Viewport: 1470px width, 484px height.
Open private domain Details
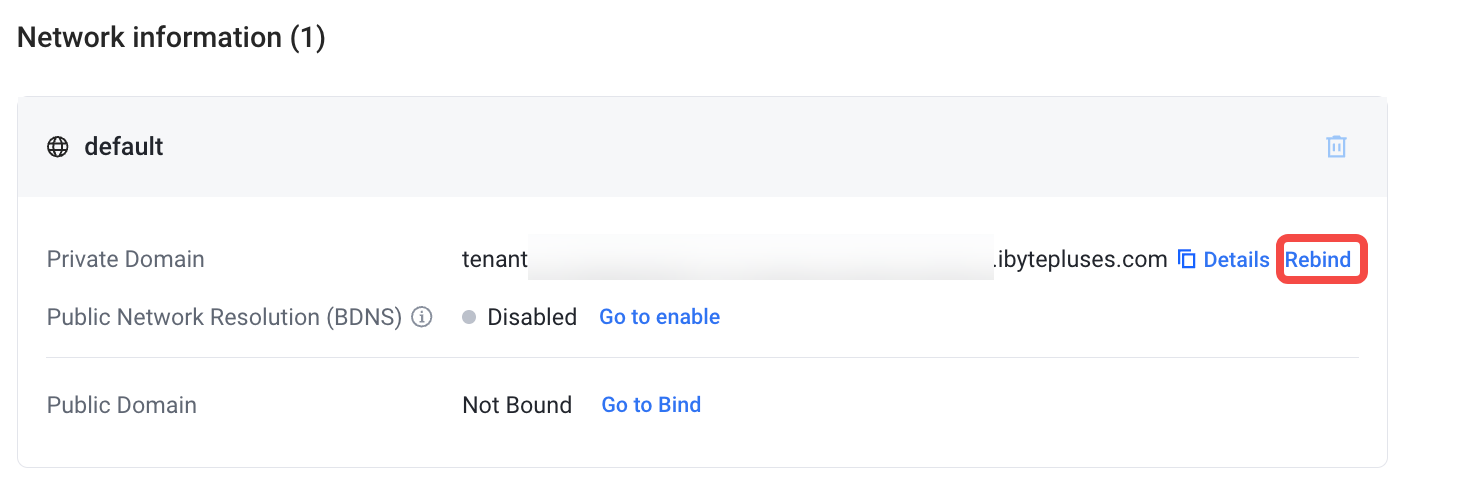tap(1236, 260)
